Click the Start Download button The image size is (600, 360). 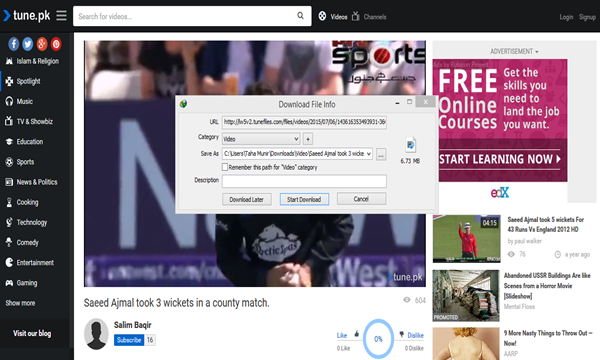click(x=304, y=199)
